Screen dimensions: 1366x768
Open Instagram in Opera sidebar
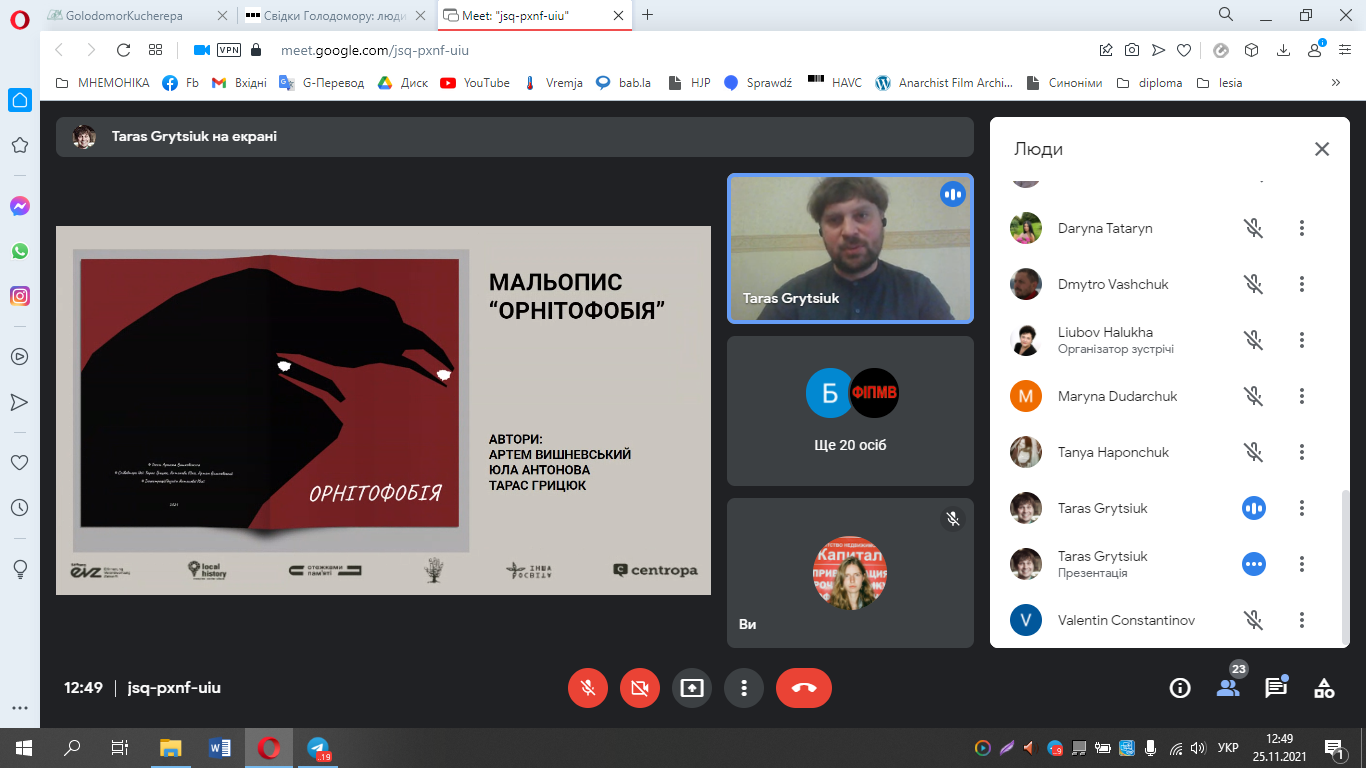(x=19, y=296)
